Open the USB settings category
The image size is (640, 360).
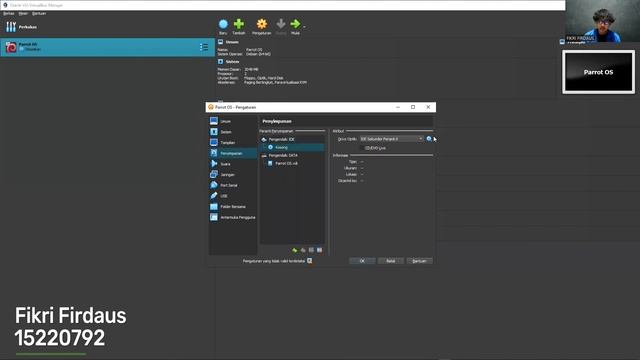(233, 196)
